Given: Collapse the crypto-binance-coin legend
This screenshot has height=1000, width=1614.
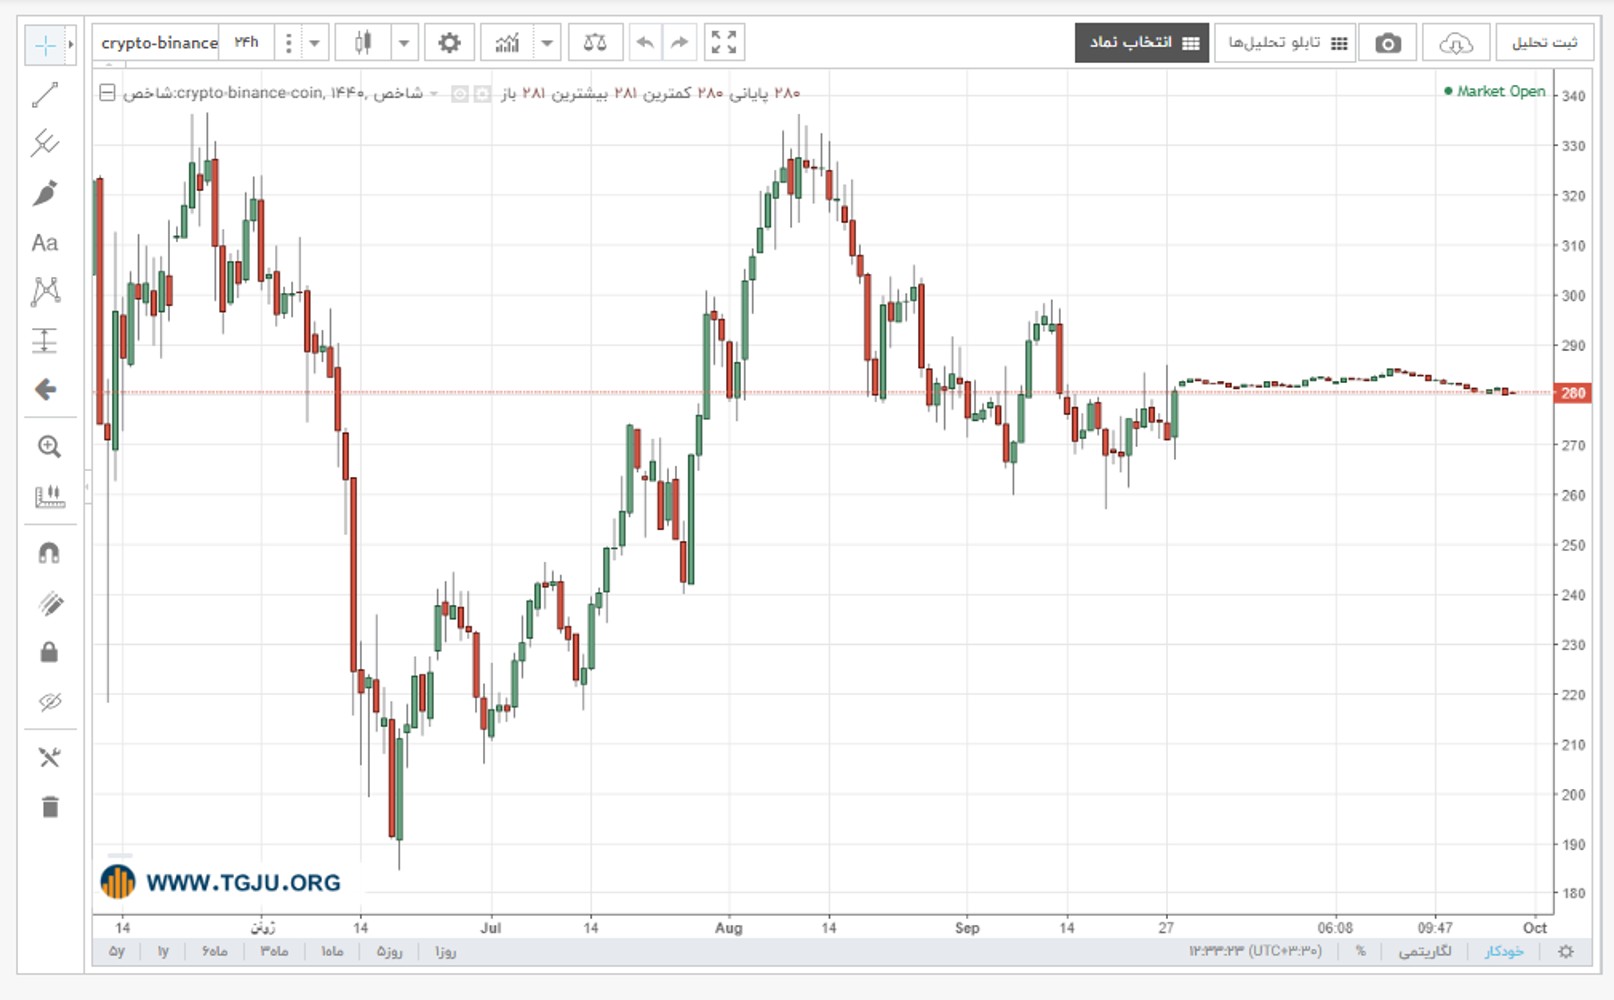Looking at the screenshot, I should click(107, 93).
